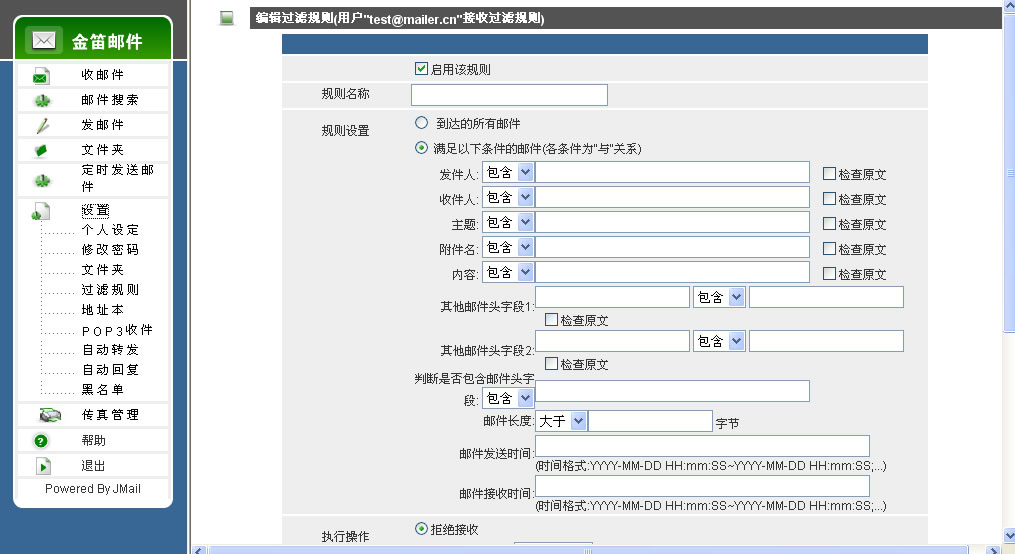Click the 发邮件 pen icon
The image size is (1015, 554).
tap(41, 126)
